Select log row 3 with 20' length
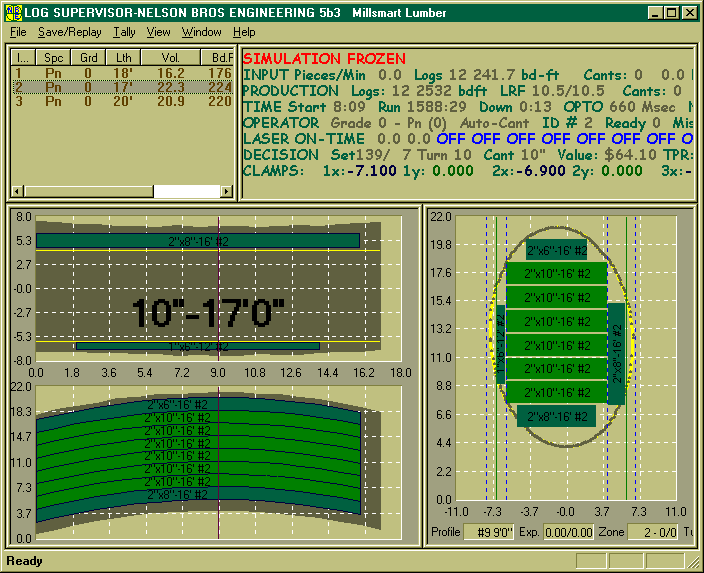The height and width of the screenshot is (573, 704). click(120, 101)
